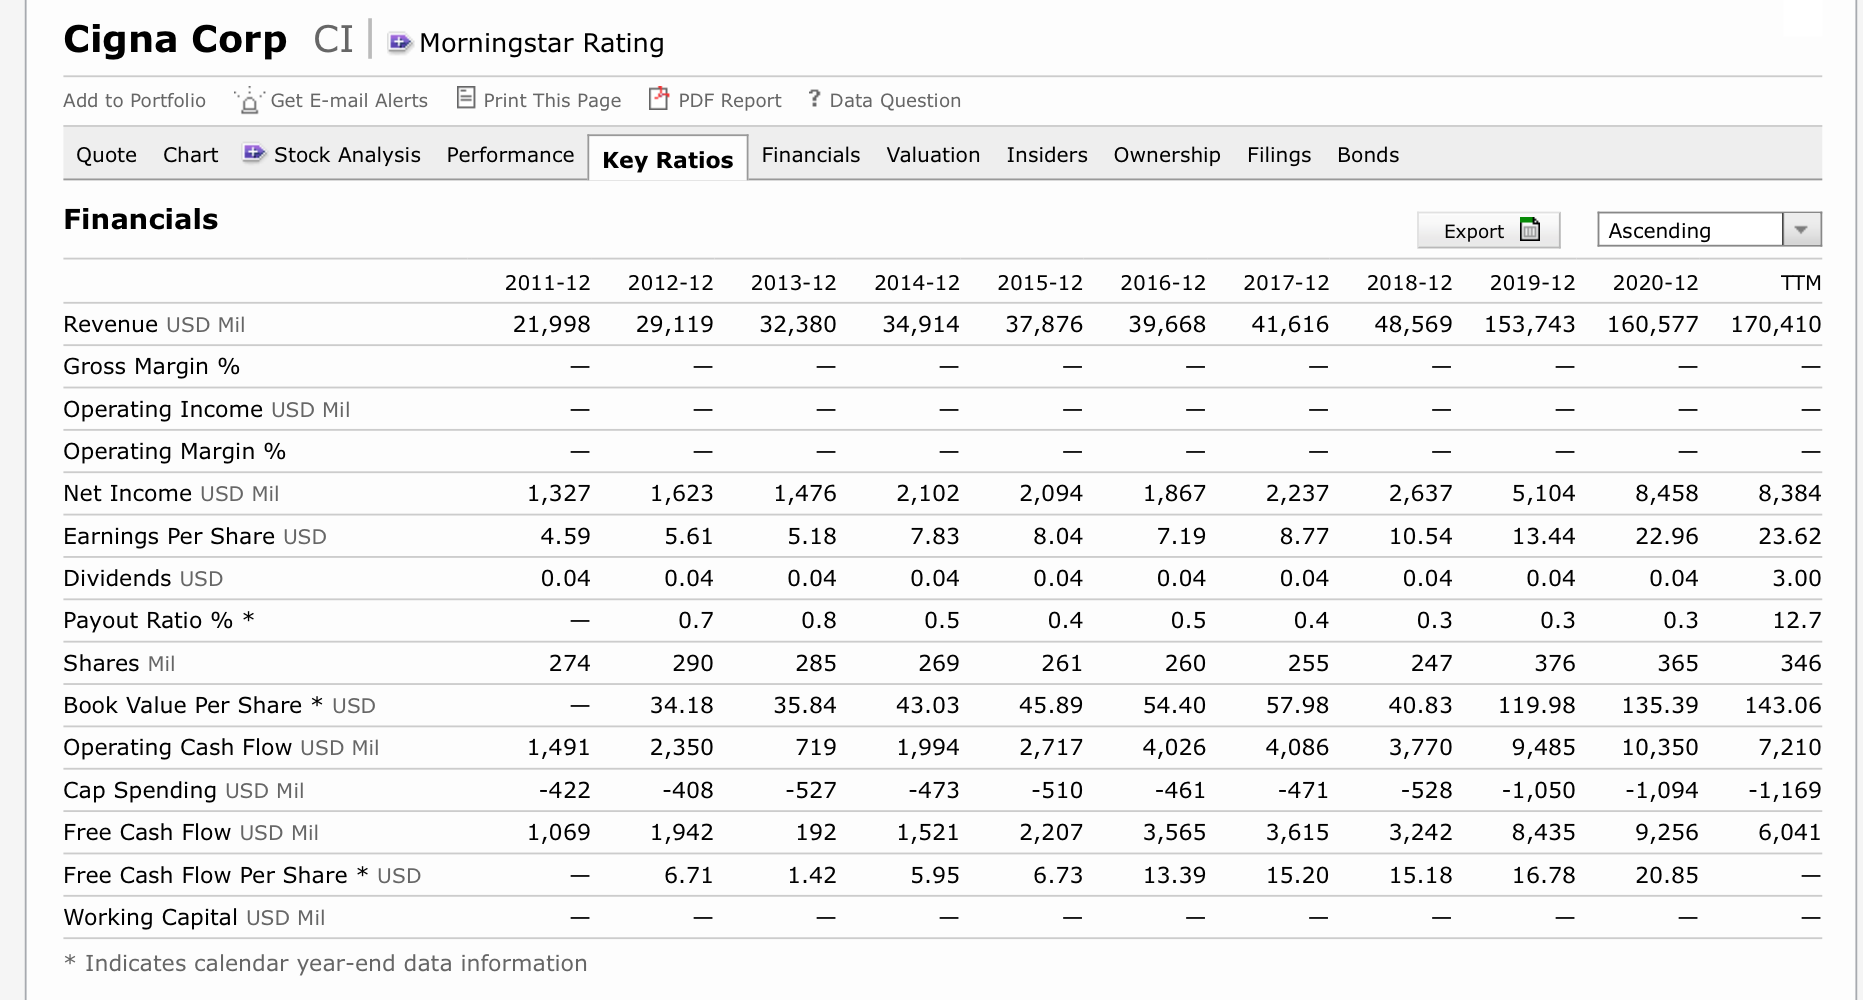This screenshot has height=1000, width=1863.
Task: Open the Ownership tab
Action: pos(1167,155)
